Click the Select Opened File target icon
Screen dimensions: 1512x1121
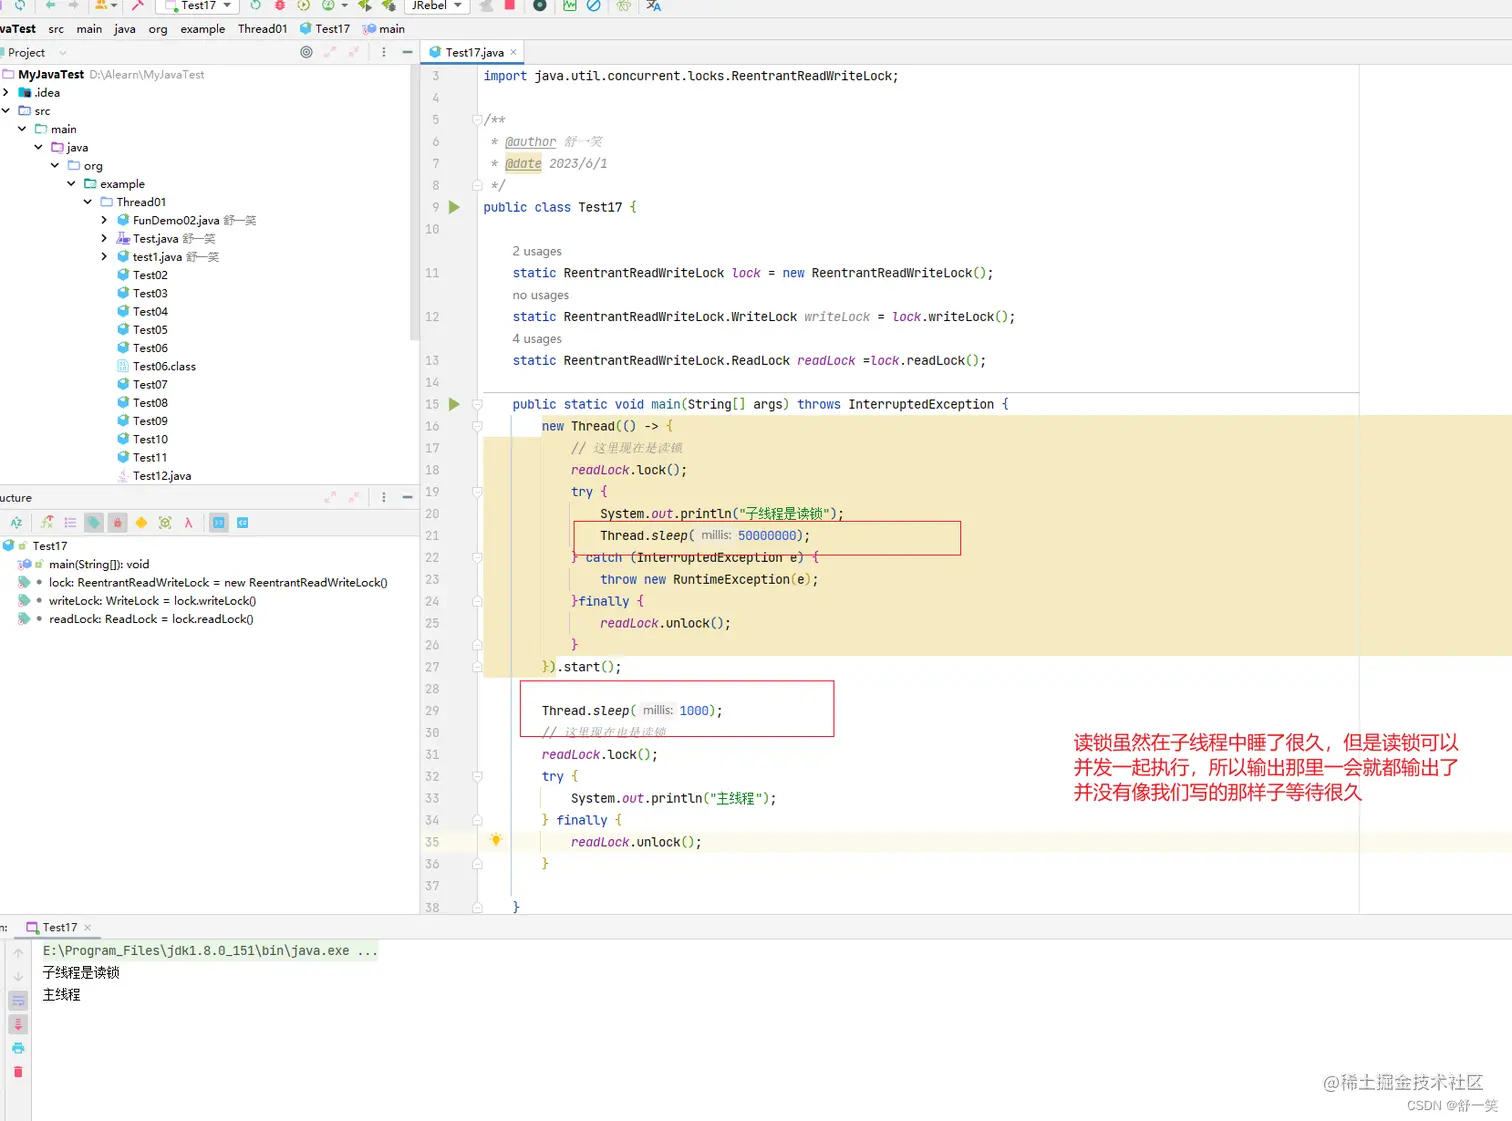[306, 52]
